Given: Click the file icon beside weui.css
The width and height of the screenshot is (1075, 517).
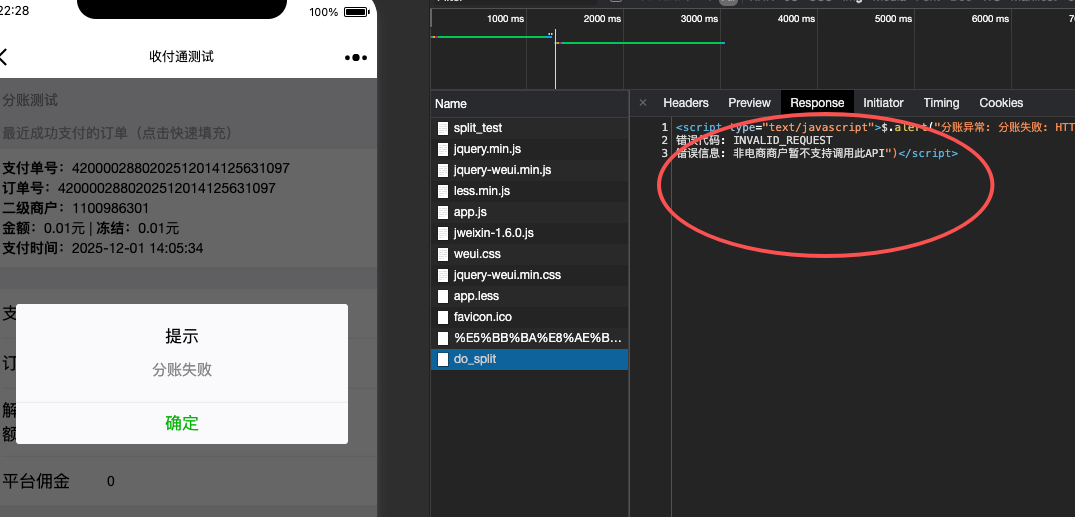Looking at the screenshot, I should pos(443,254).
